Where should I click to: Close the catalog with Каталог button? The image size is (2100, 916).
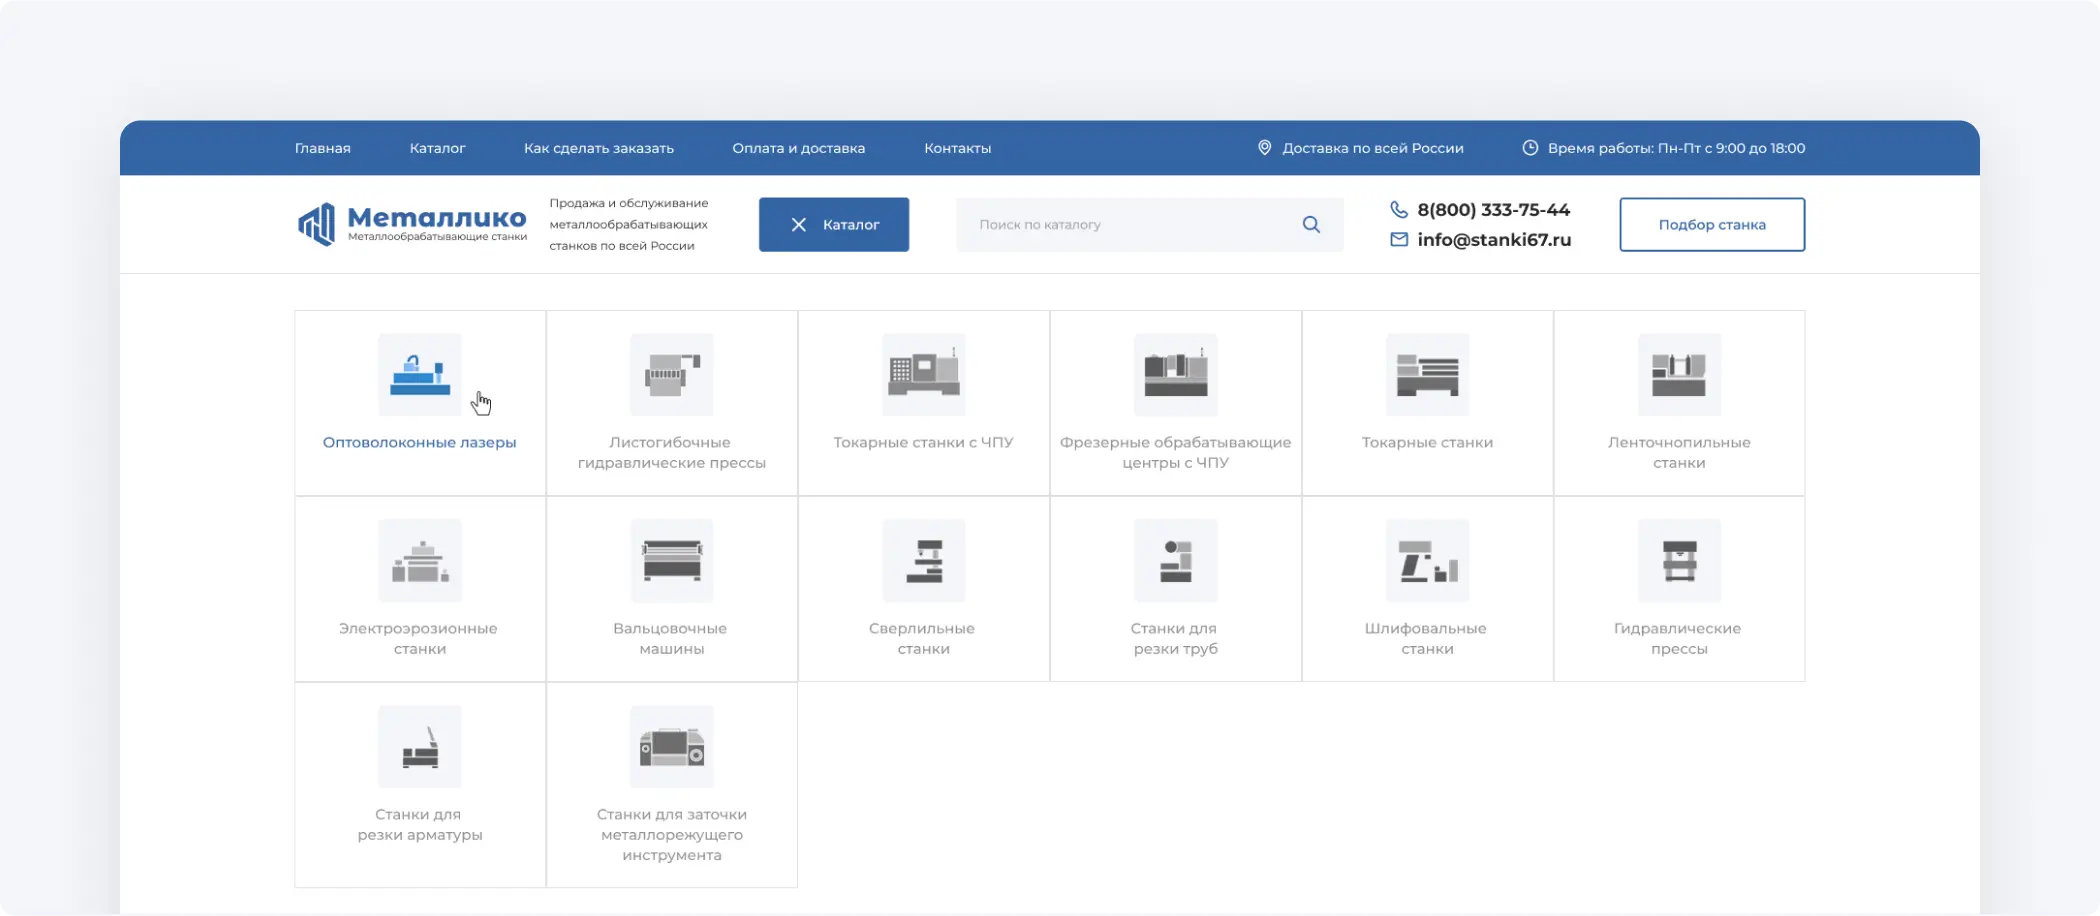pyautogui.click(x=833, y=225)
